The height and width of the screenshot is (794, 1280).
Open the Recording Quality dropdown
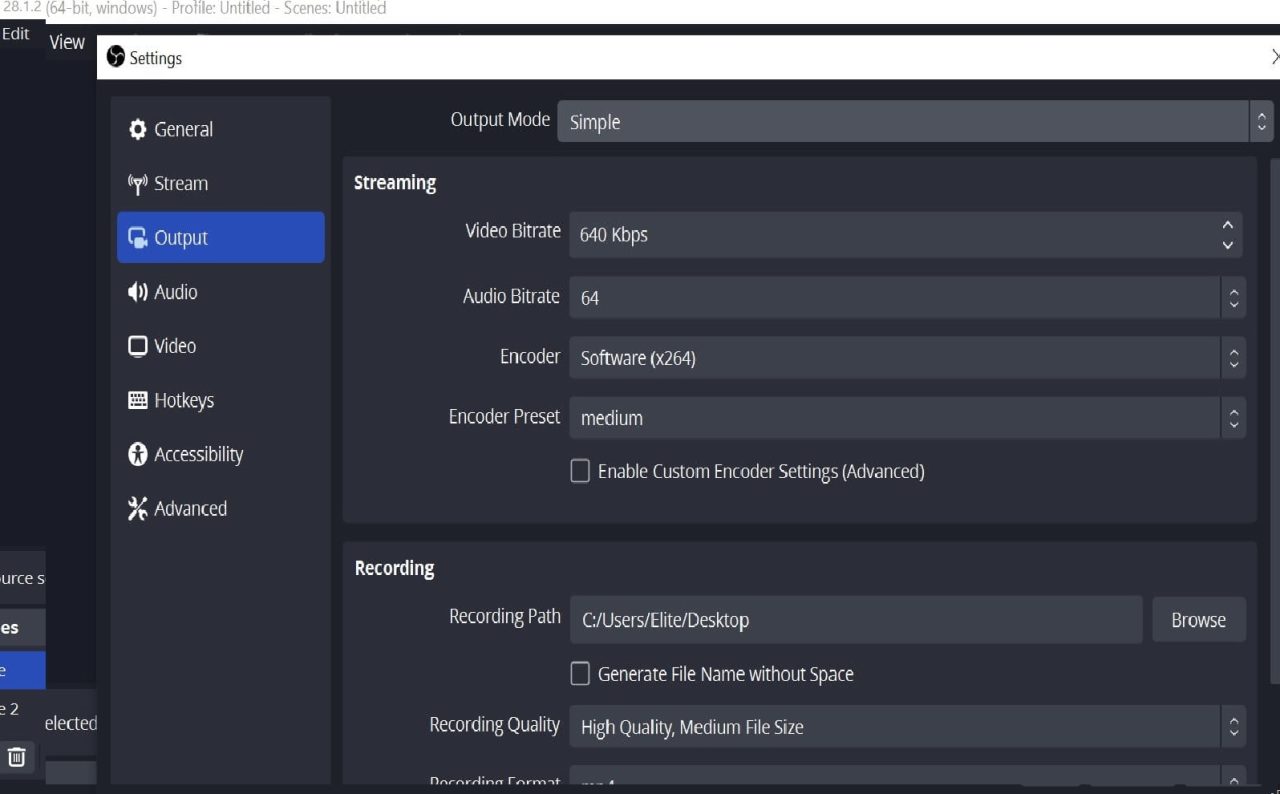click(x=907, y=727)
